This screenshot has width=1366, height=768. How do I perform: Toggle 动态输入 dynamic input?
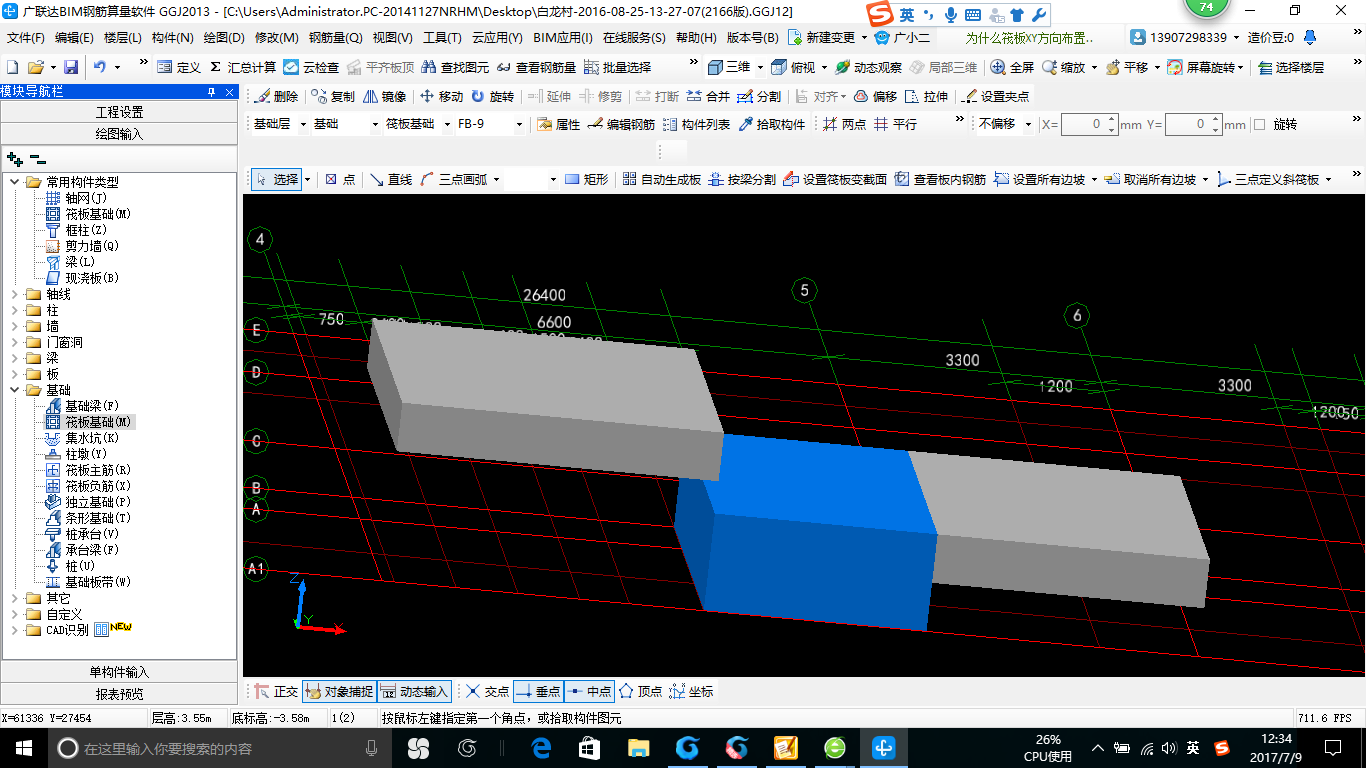pos(414,691)
